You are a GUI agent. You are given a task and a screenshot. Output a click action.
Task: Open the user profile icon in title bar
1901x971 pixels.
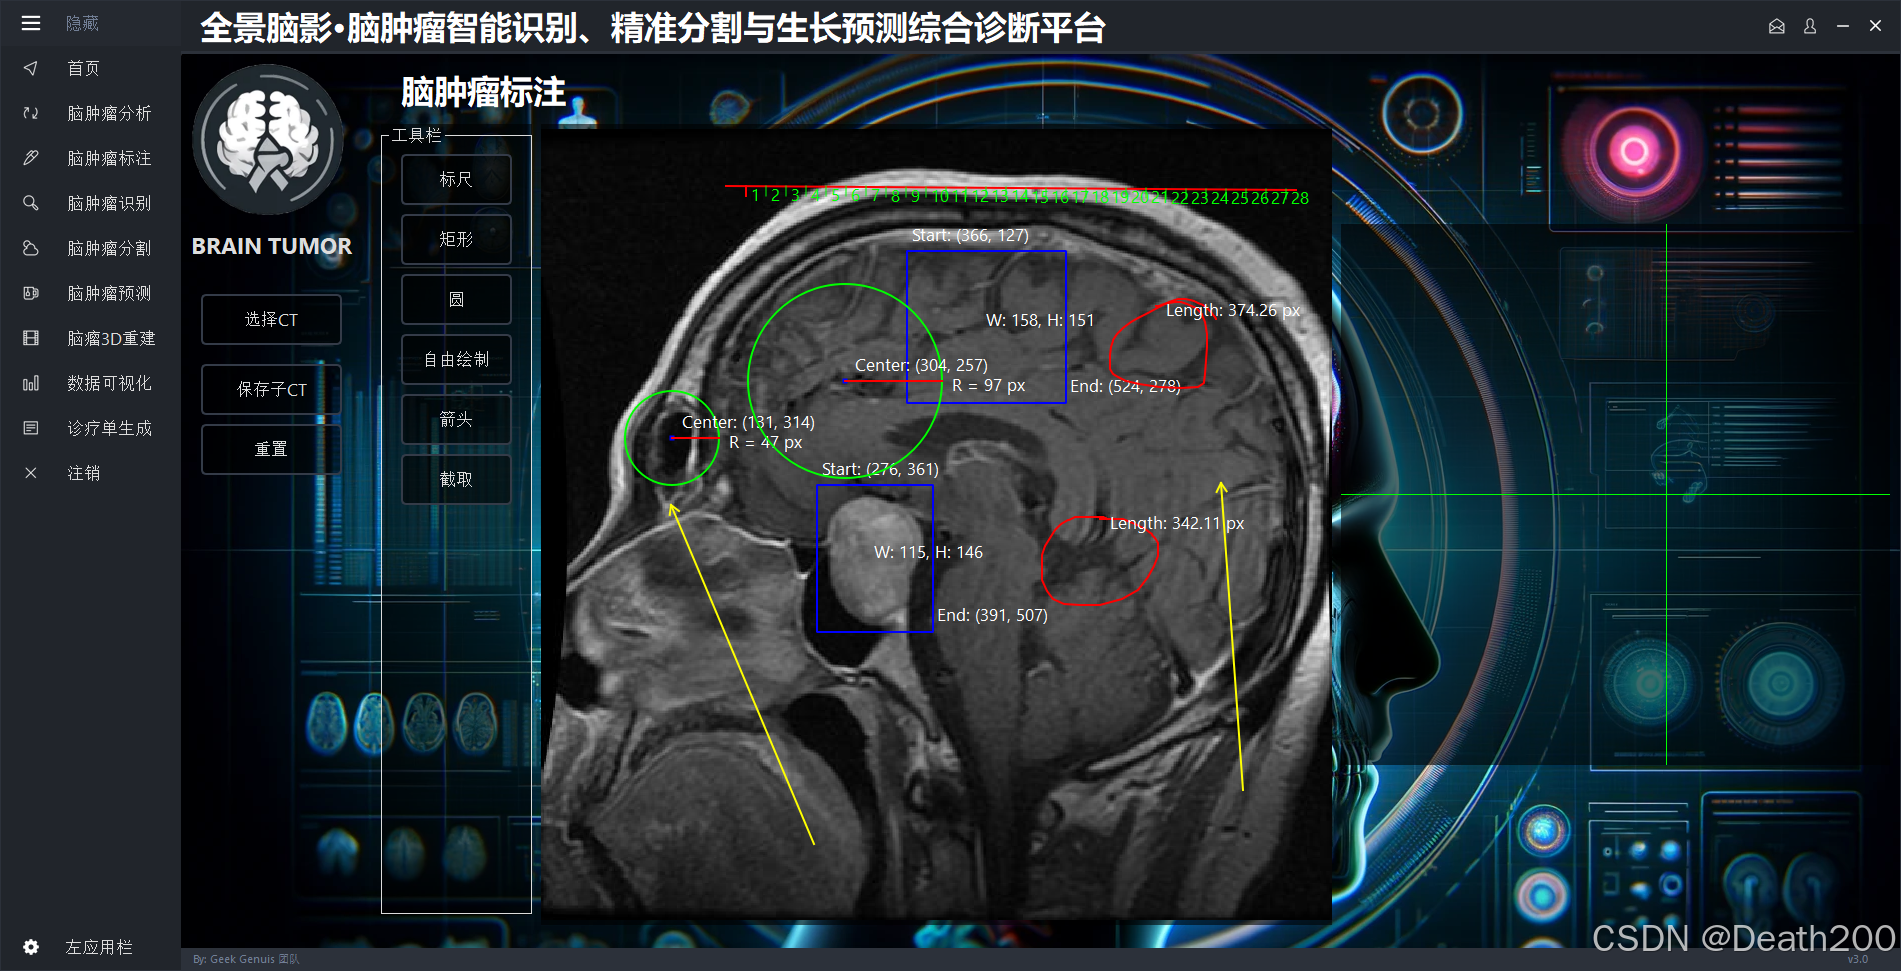click(x=1810, y=27)
